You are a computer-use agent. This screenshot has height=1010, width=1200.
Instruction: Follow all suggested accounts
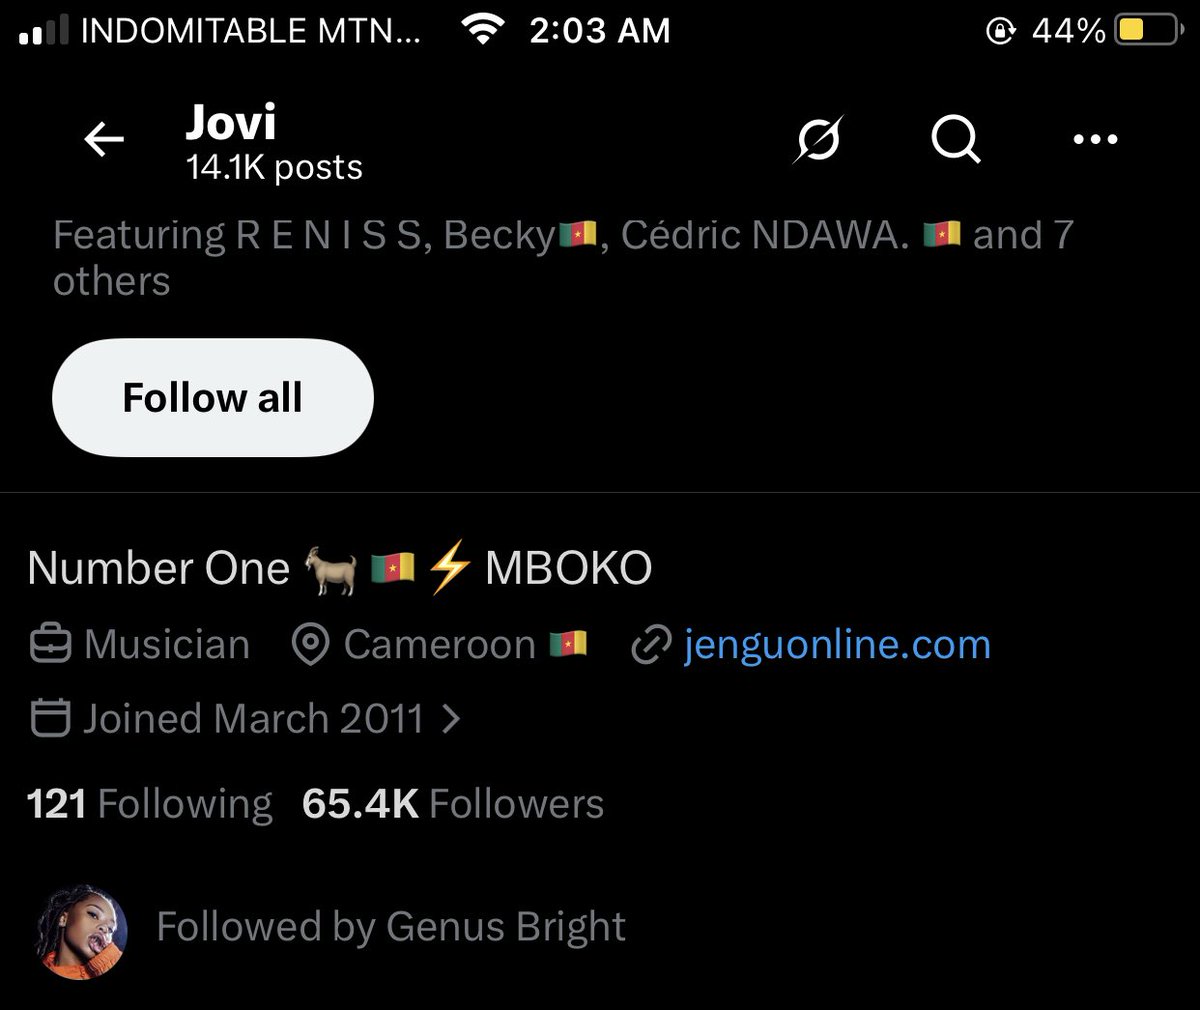pos(213,397)
